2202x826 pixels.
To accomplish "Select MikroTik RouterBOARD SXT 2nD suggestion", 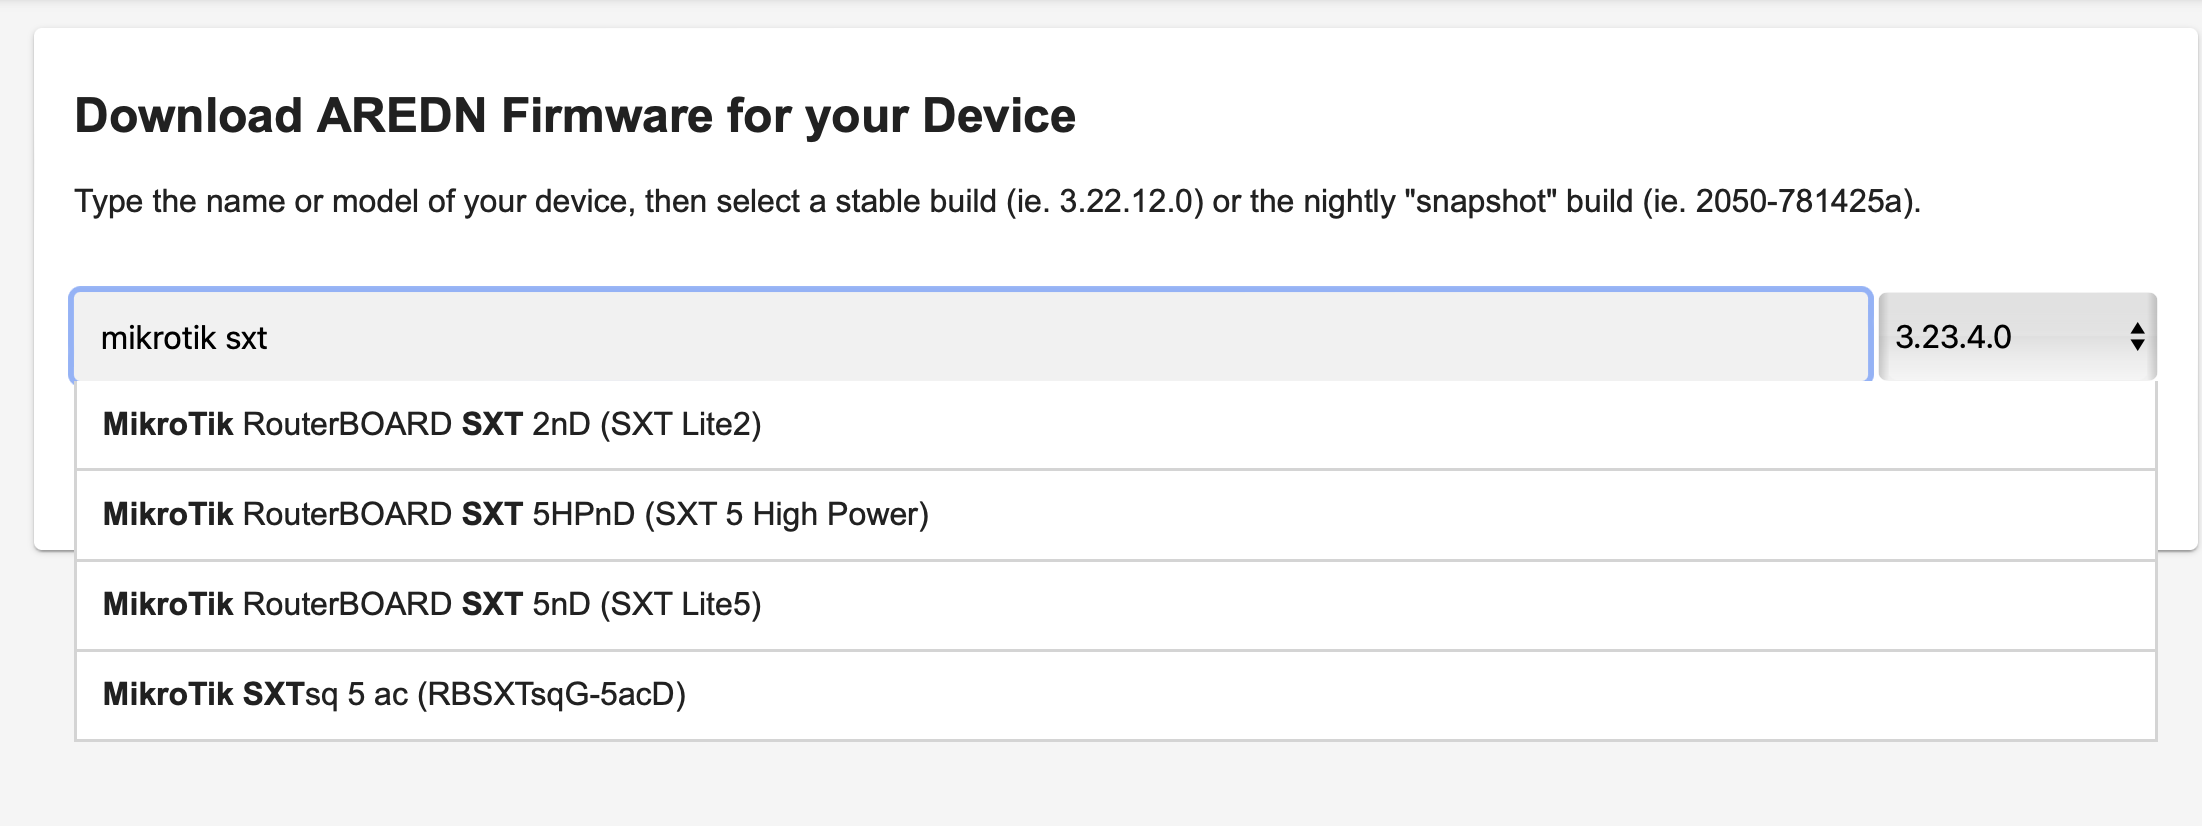I will click(x=432, y=425).
